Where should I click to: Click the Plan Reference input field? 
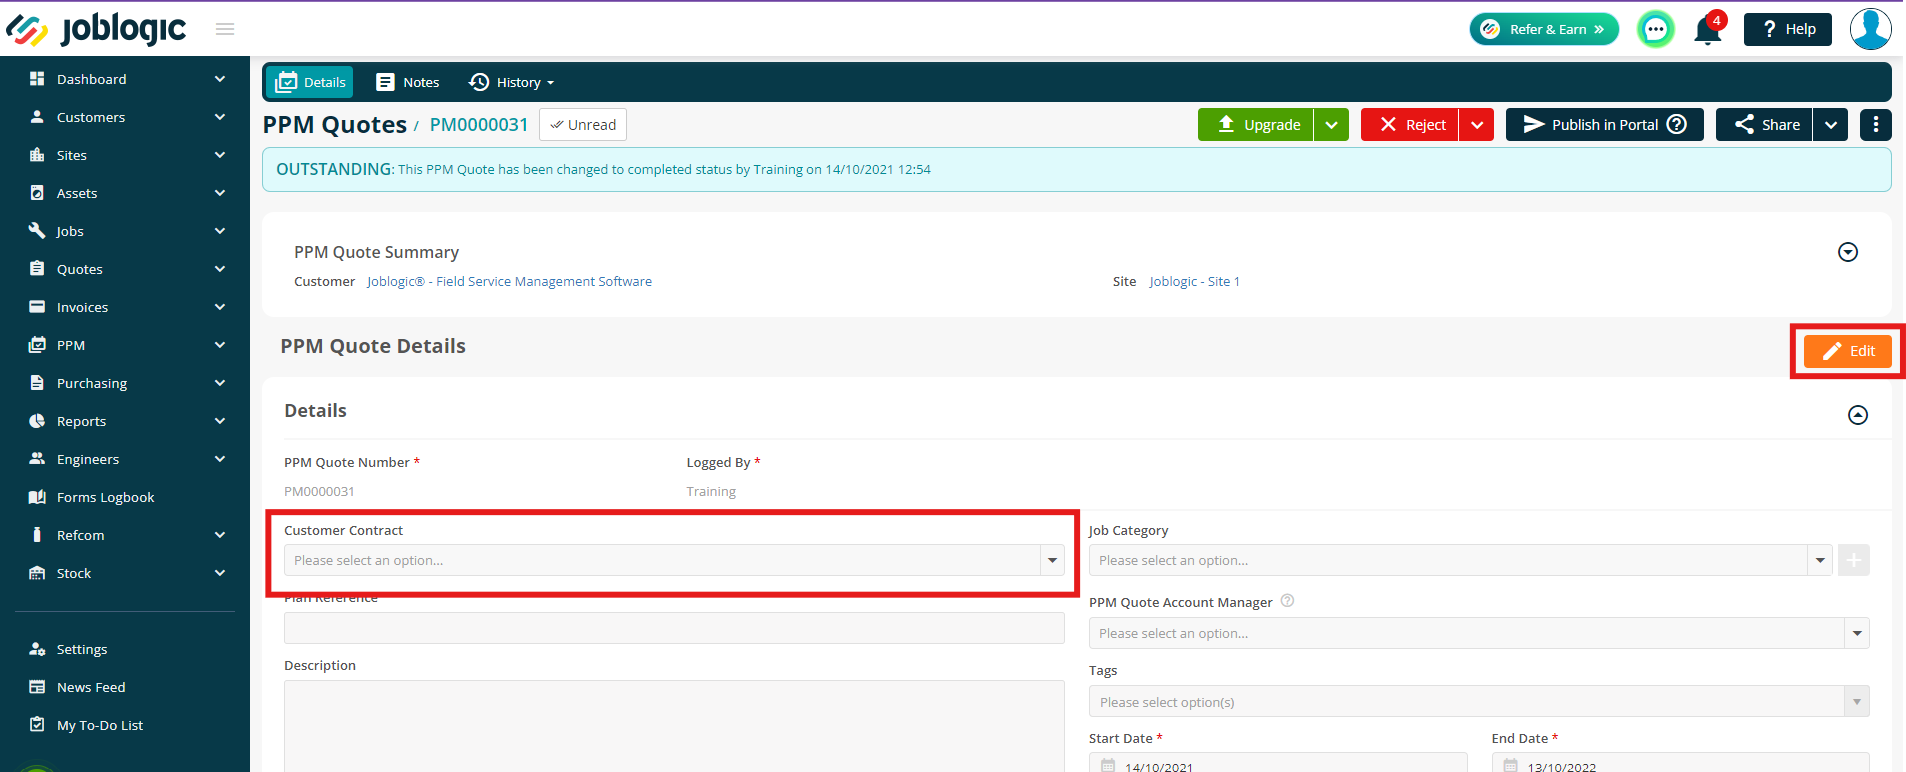tap(674, 628)
